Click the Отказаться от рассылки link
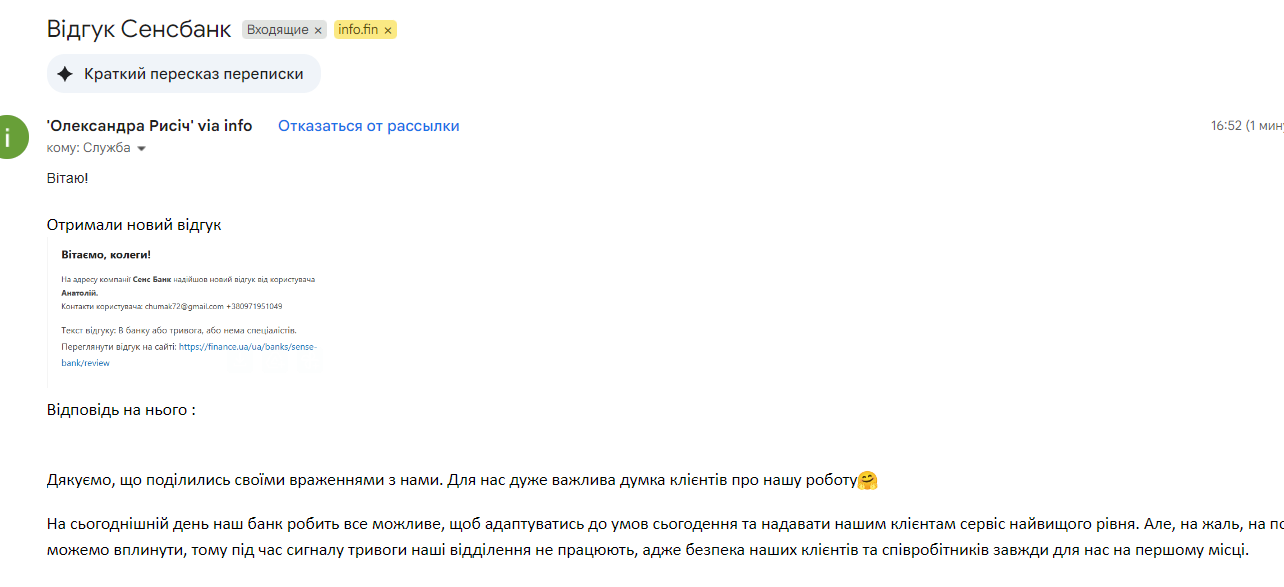Screen dimensions: 1284x587 click(369, 126)
